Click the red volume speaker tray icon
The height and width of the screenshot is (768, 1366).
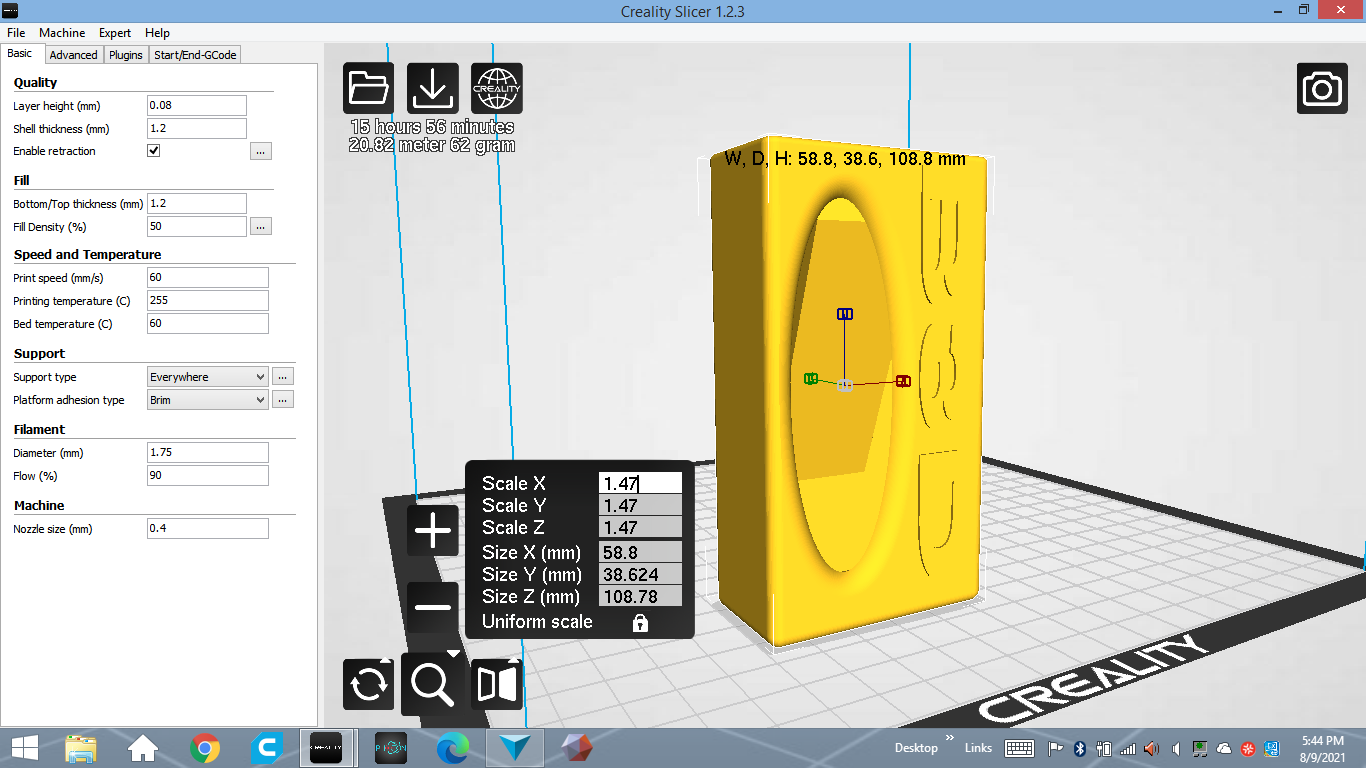click(x=1152, y=748)
